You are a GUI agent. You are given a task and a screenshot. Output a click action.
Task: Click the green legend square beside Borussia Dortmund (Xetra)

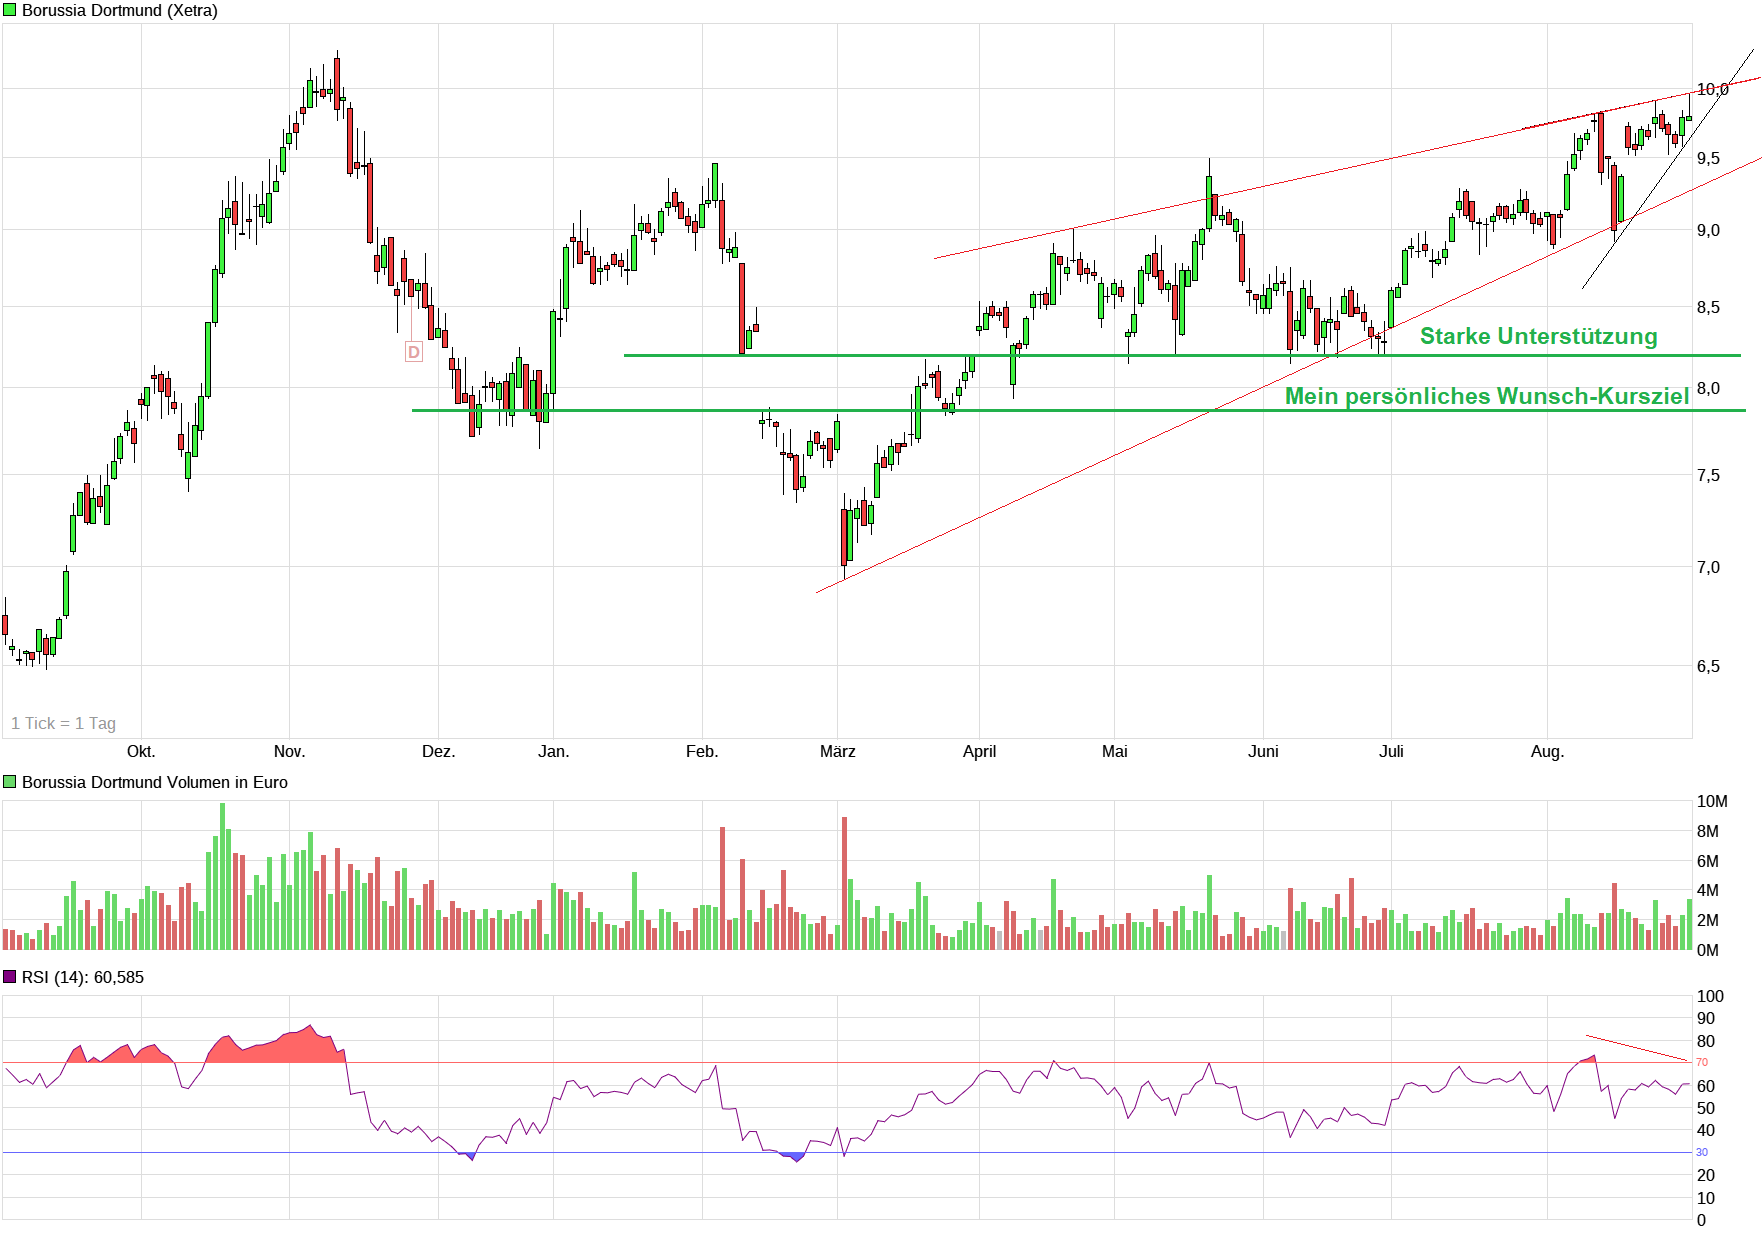pos(10,10)
